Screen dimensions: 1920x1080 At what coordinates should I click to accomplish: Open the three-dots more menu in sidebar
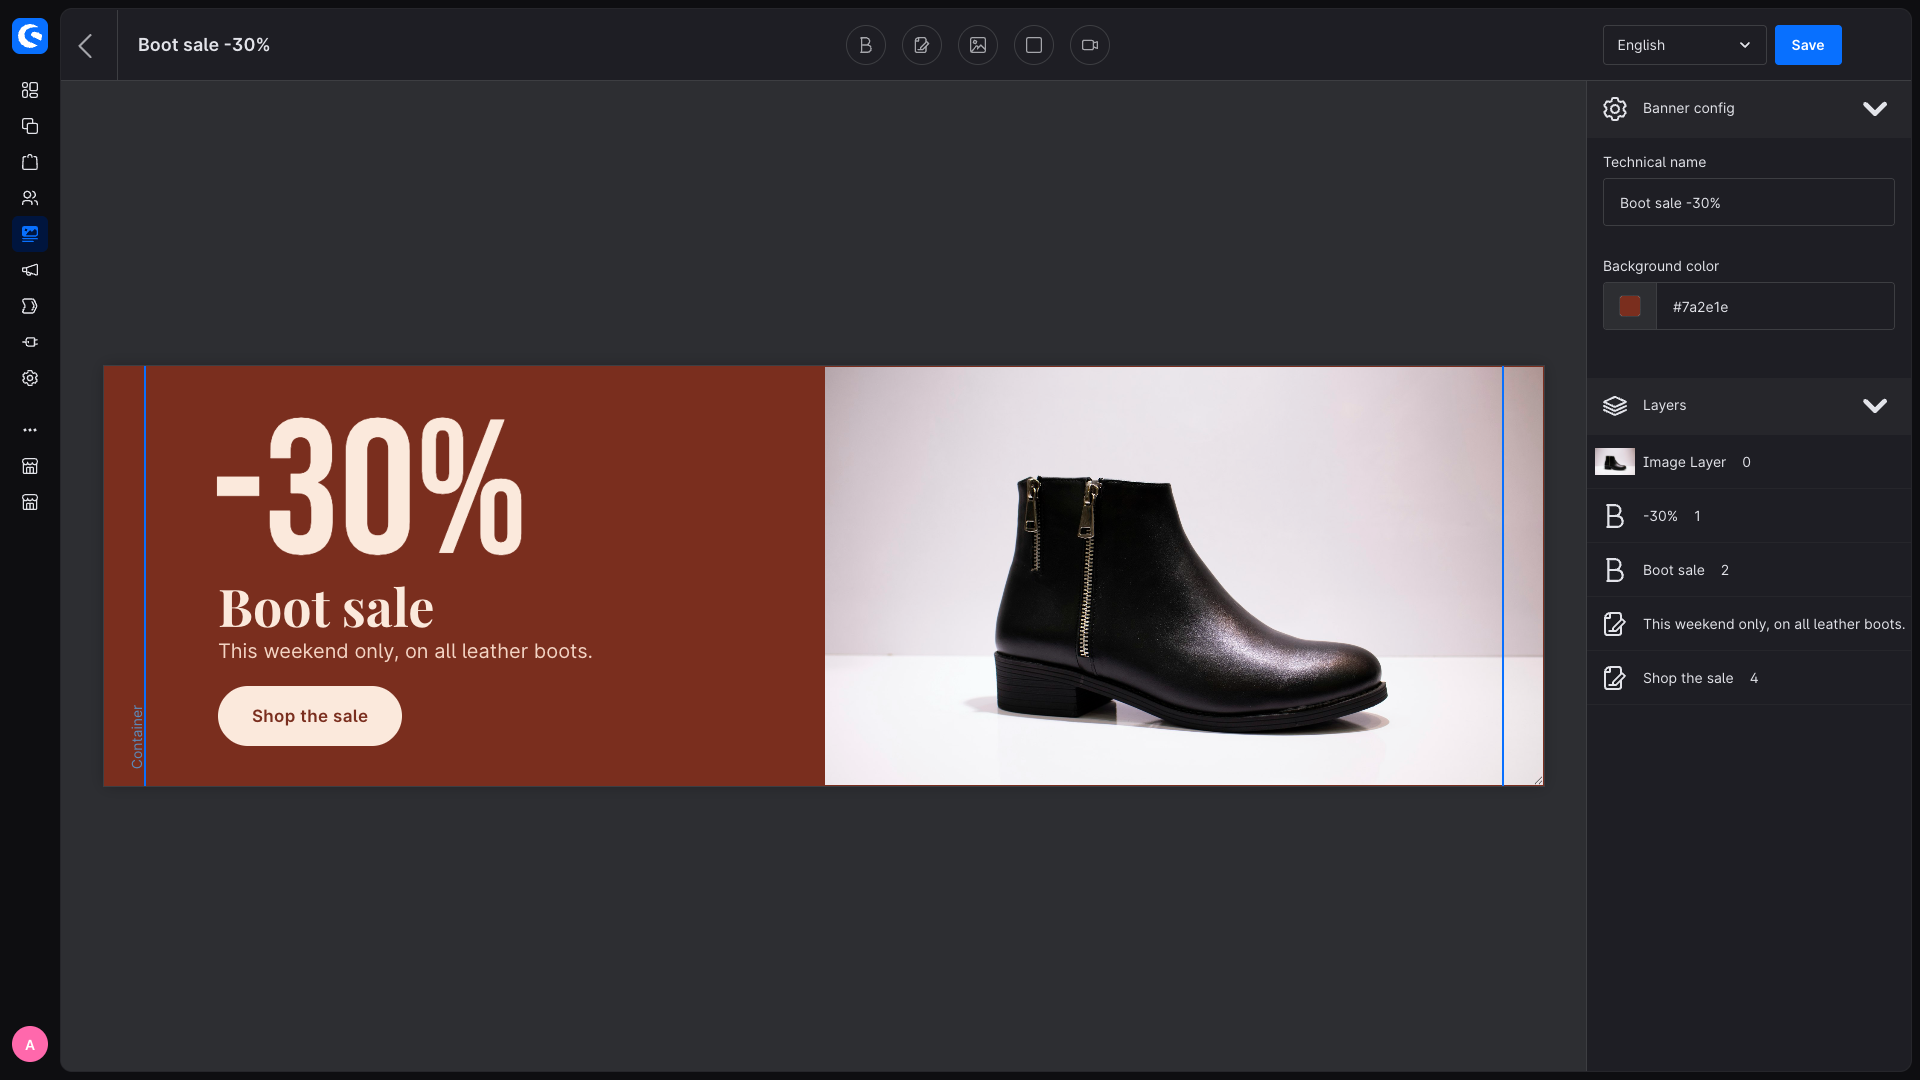click(30, 430)
